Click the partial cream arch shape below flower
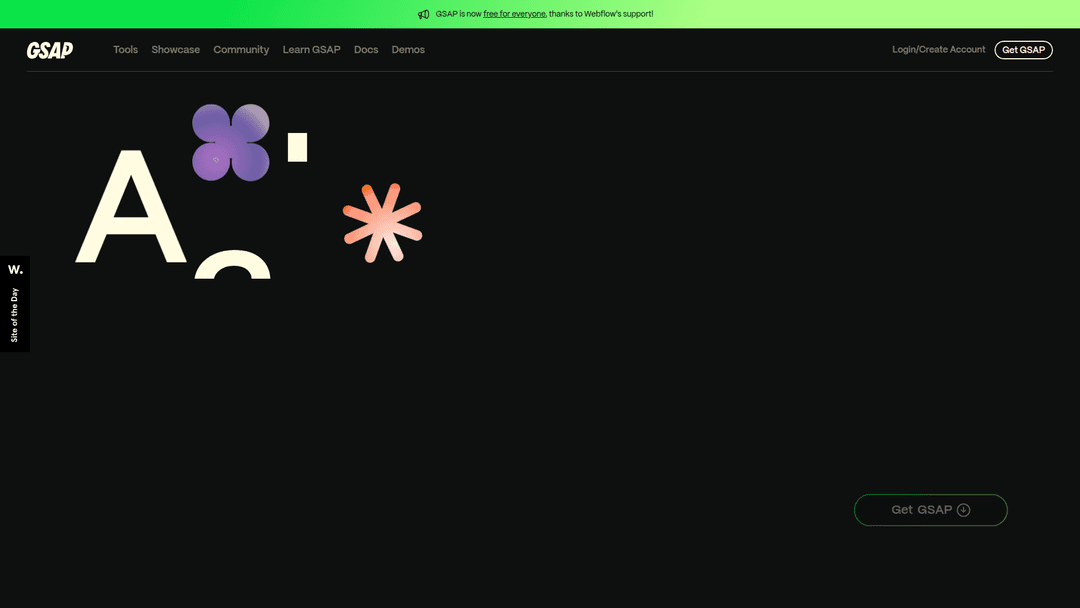 232,266
